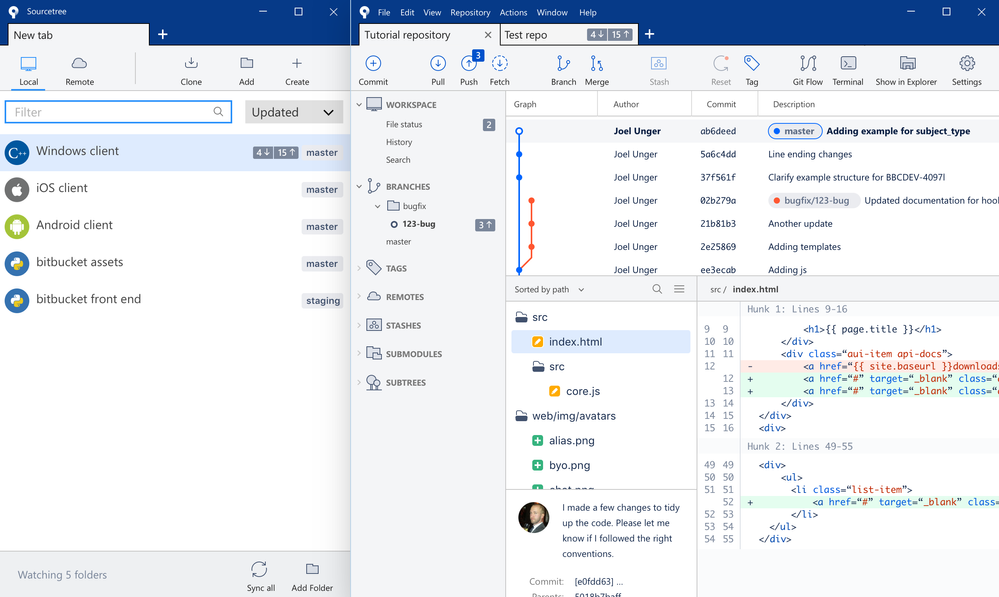
Task: Switch to Remote repositories
Action: click(80, 70)
